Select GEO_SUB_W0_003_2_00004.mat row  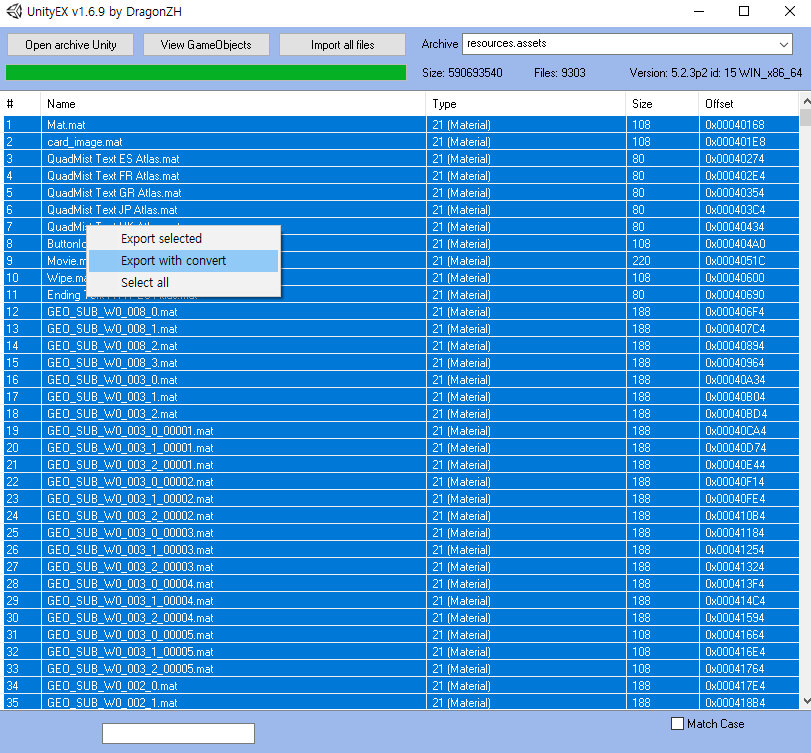[x=401, y=618]
